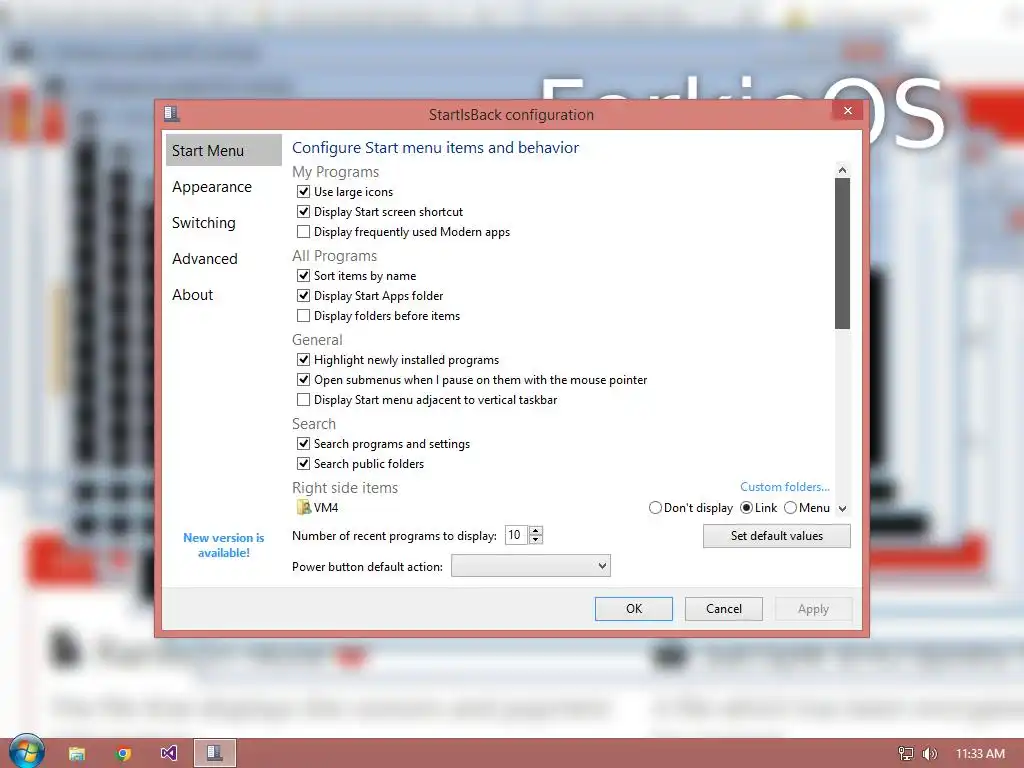The image size is (1024, 768).
Task: Select StartIsBack taskbar button
Action: point(214,753)
